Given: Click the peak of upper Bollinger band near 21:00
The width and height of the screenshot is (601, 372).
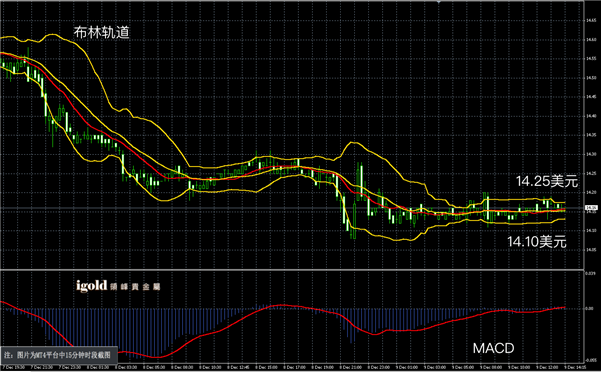Looking at the screenshot, I should click(353, 143).
